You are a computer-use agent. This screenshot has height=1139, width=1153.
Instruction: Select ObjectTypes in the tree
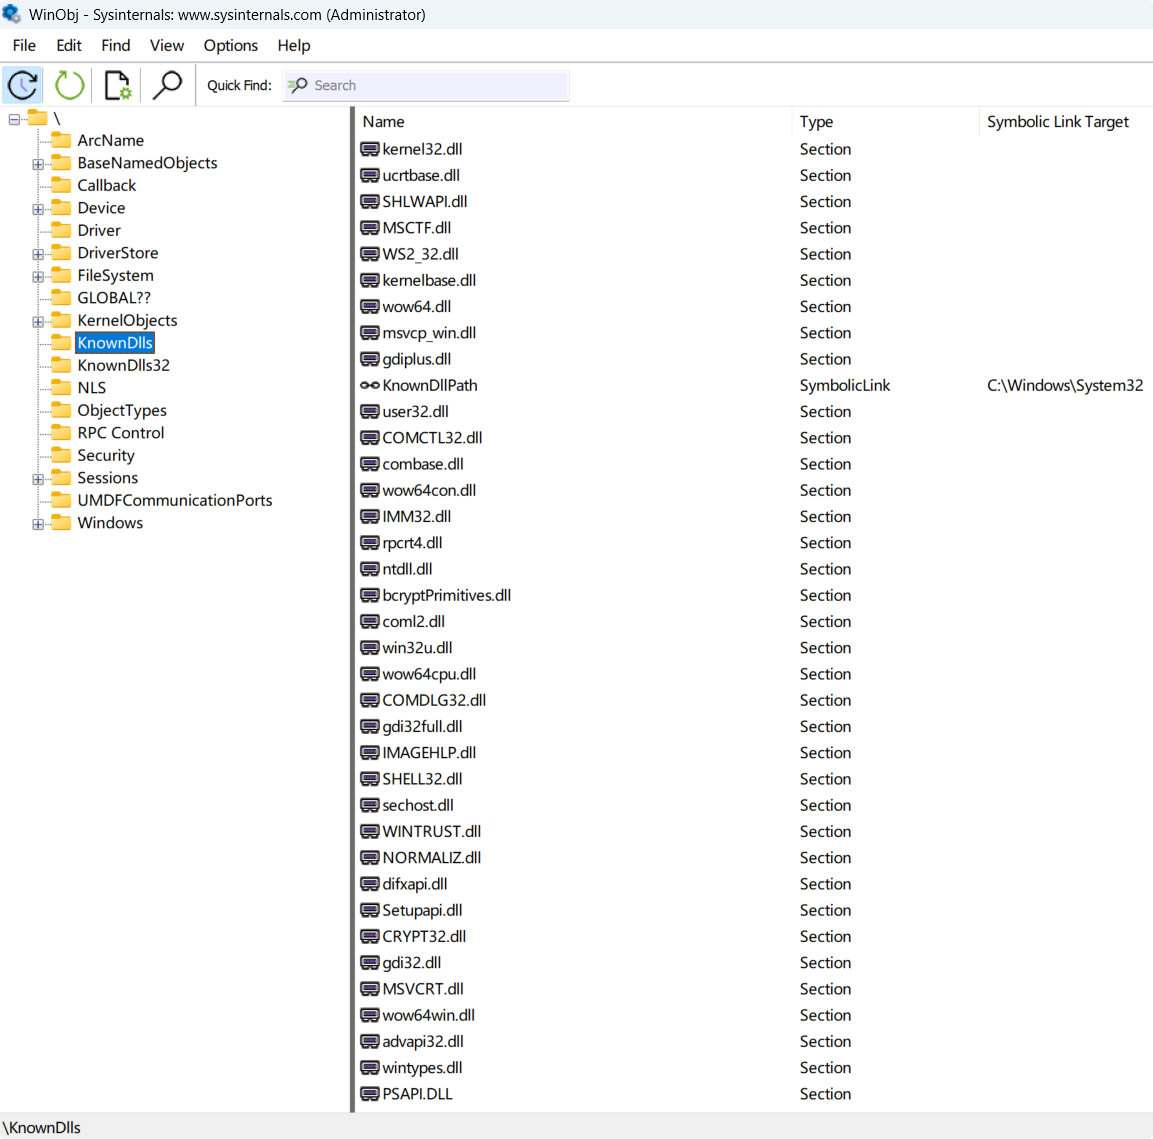tap(122, 410)
